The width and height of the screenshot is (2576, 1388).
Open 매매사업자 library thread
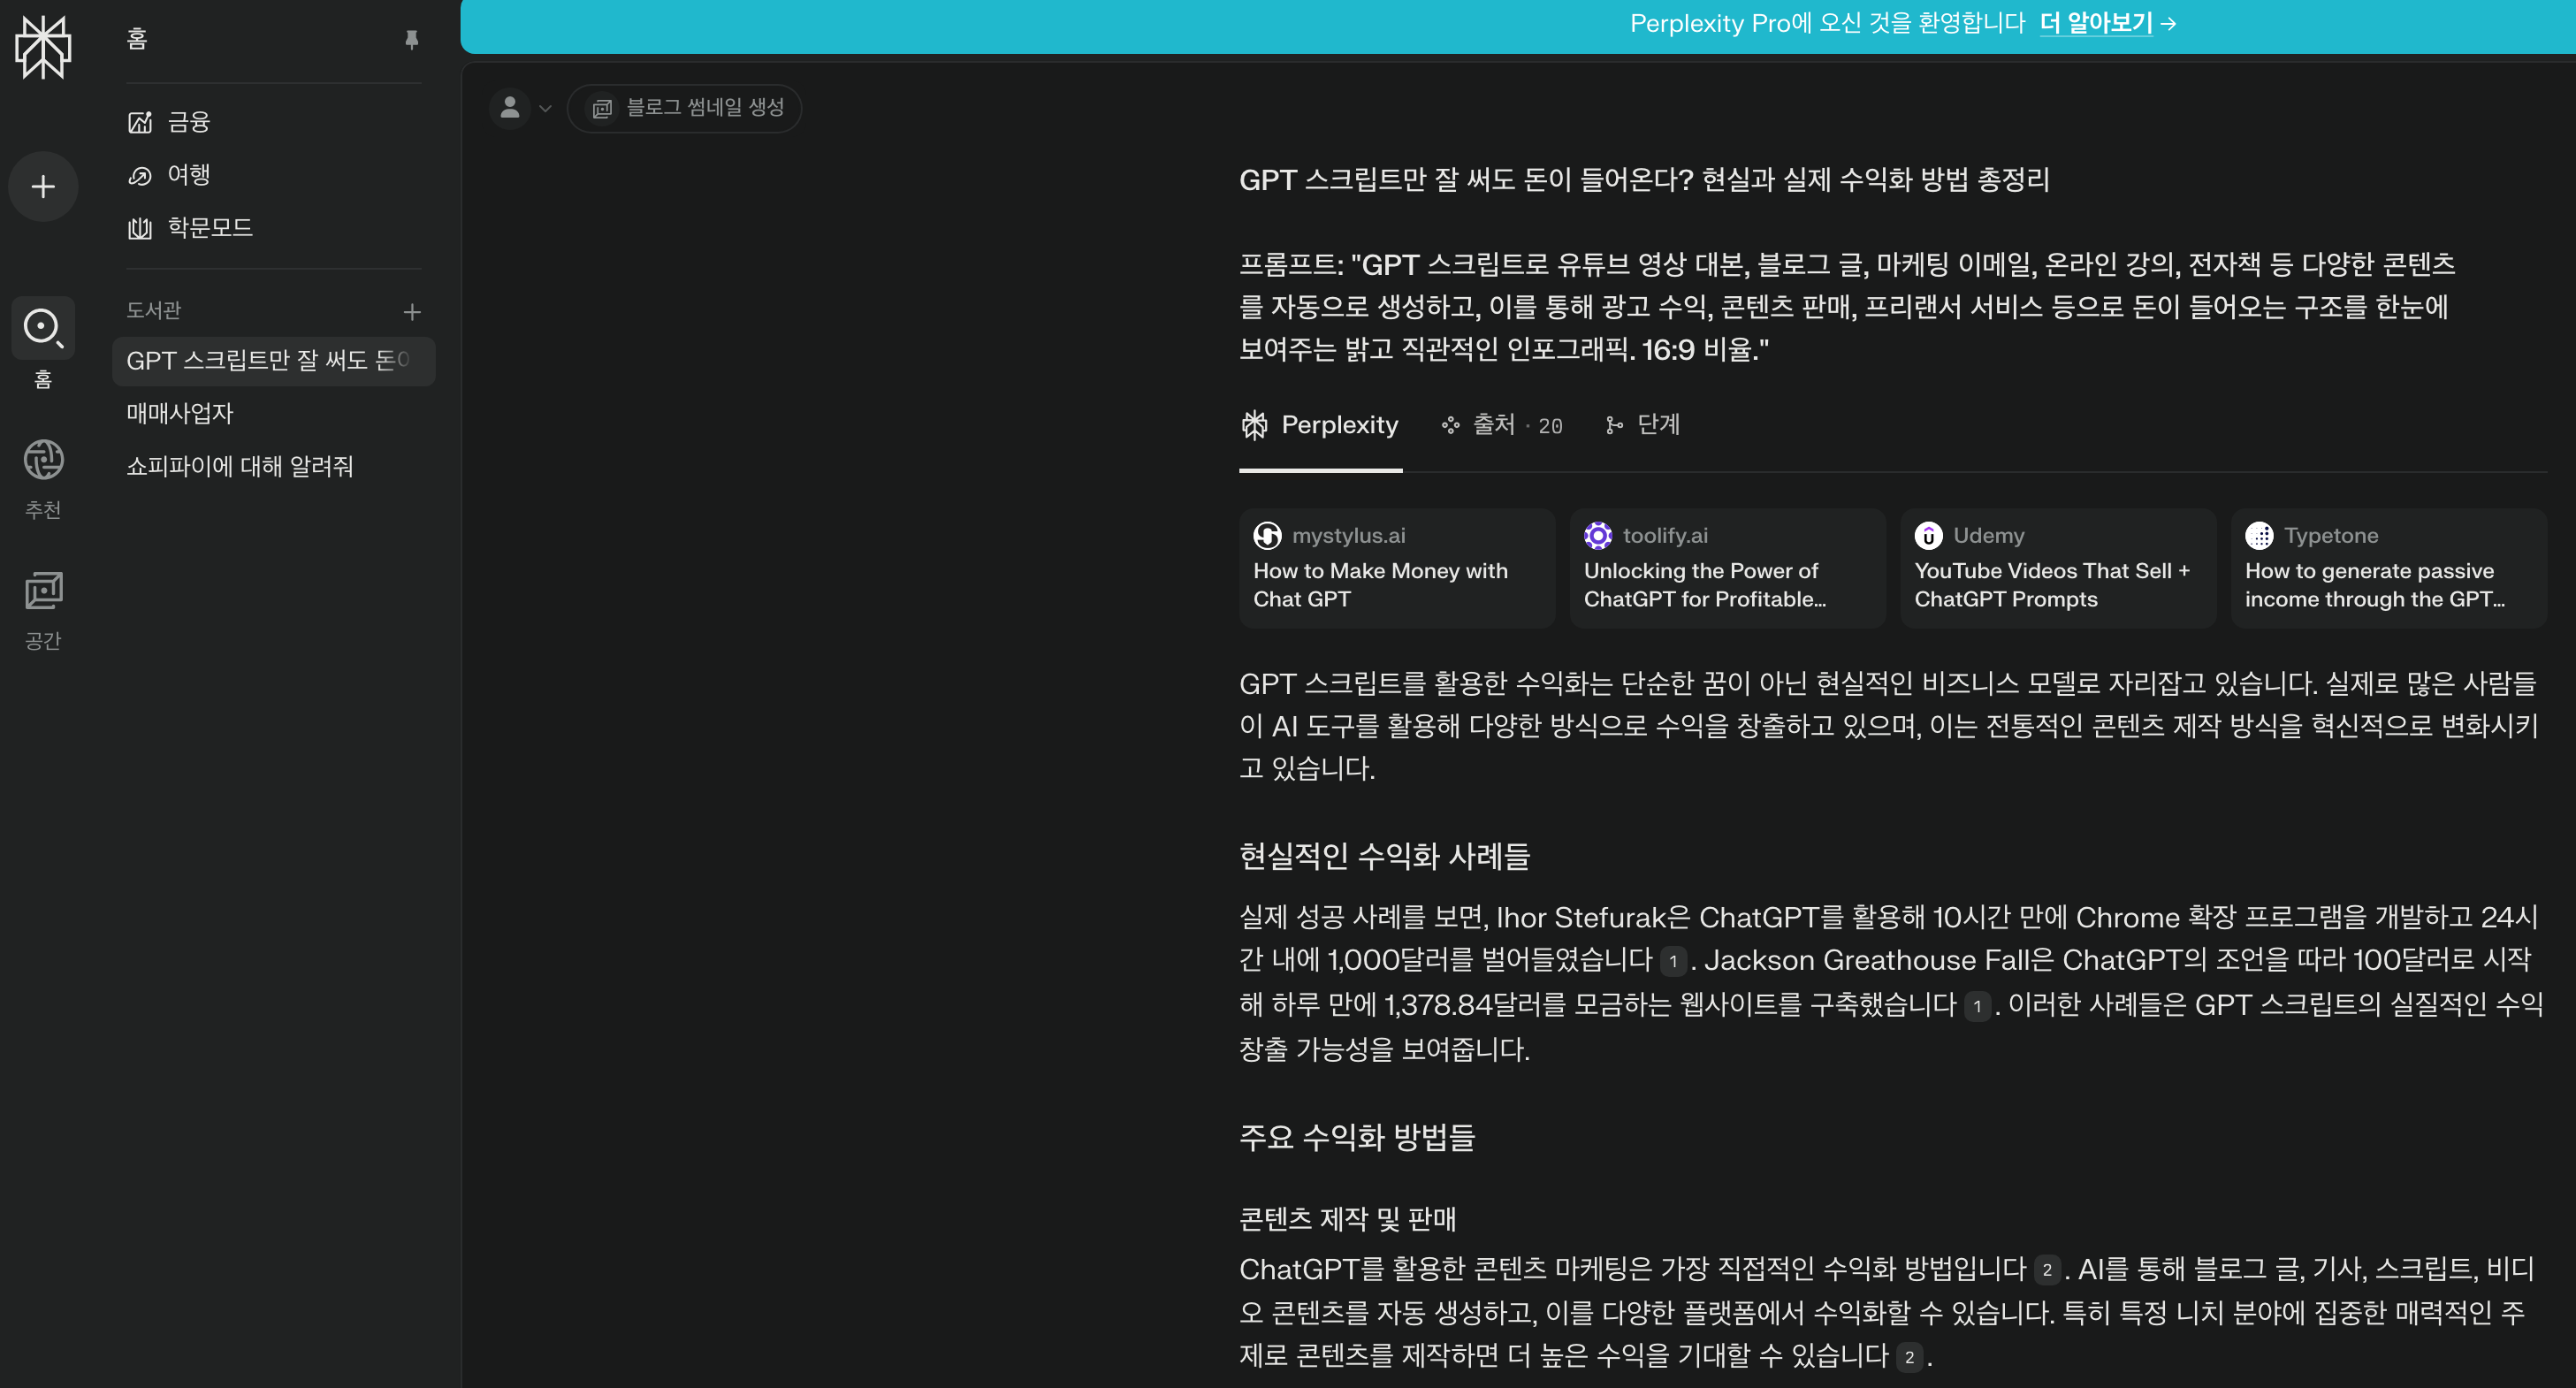tap(180, 413)
